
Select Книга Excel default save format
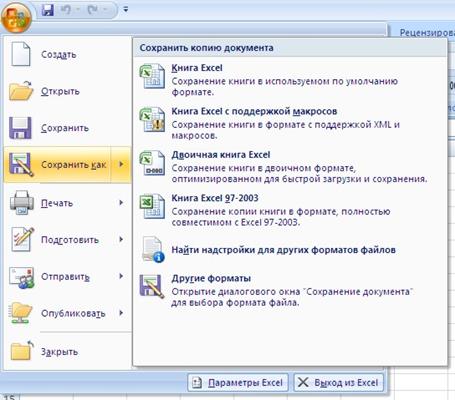pyautogui.click(x=289, y=80)
